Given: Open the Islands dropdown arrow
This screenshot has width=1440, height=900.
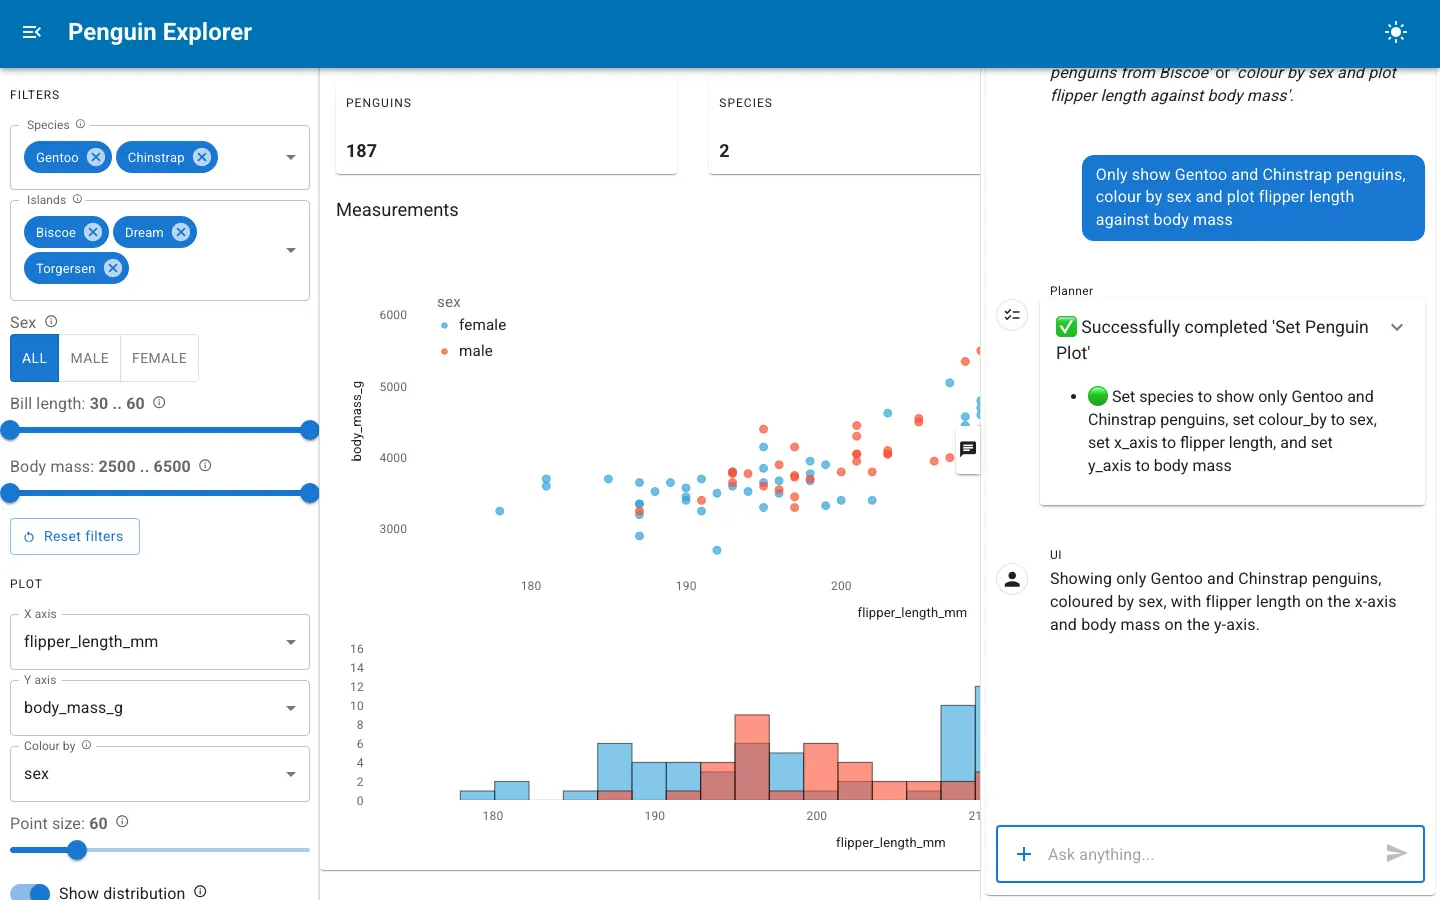Looking at the screenshot, I should click(291, 250).
